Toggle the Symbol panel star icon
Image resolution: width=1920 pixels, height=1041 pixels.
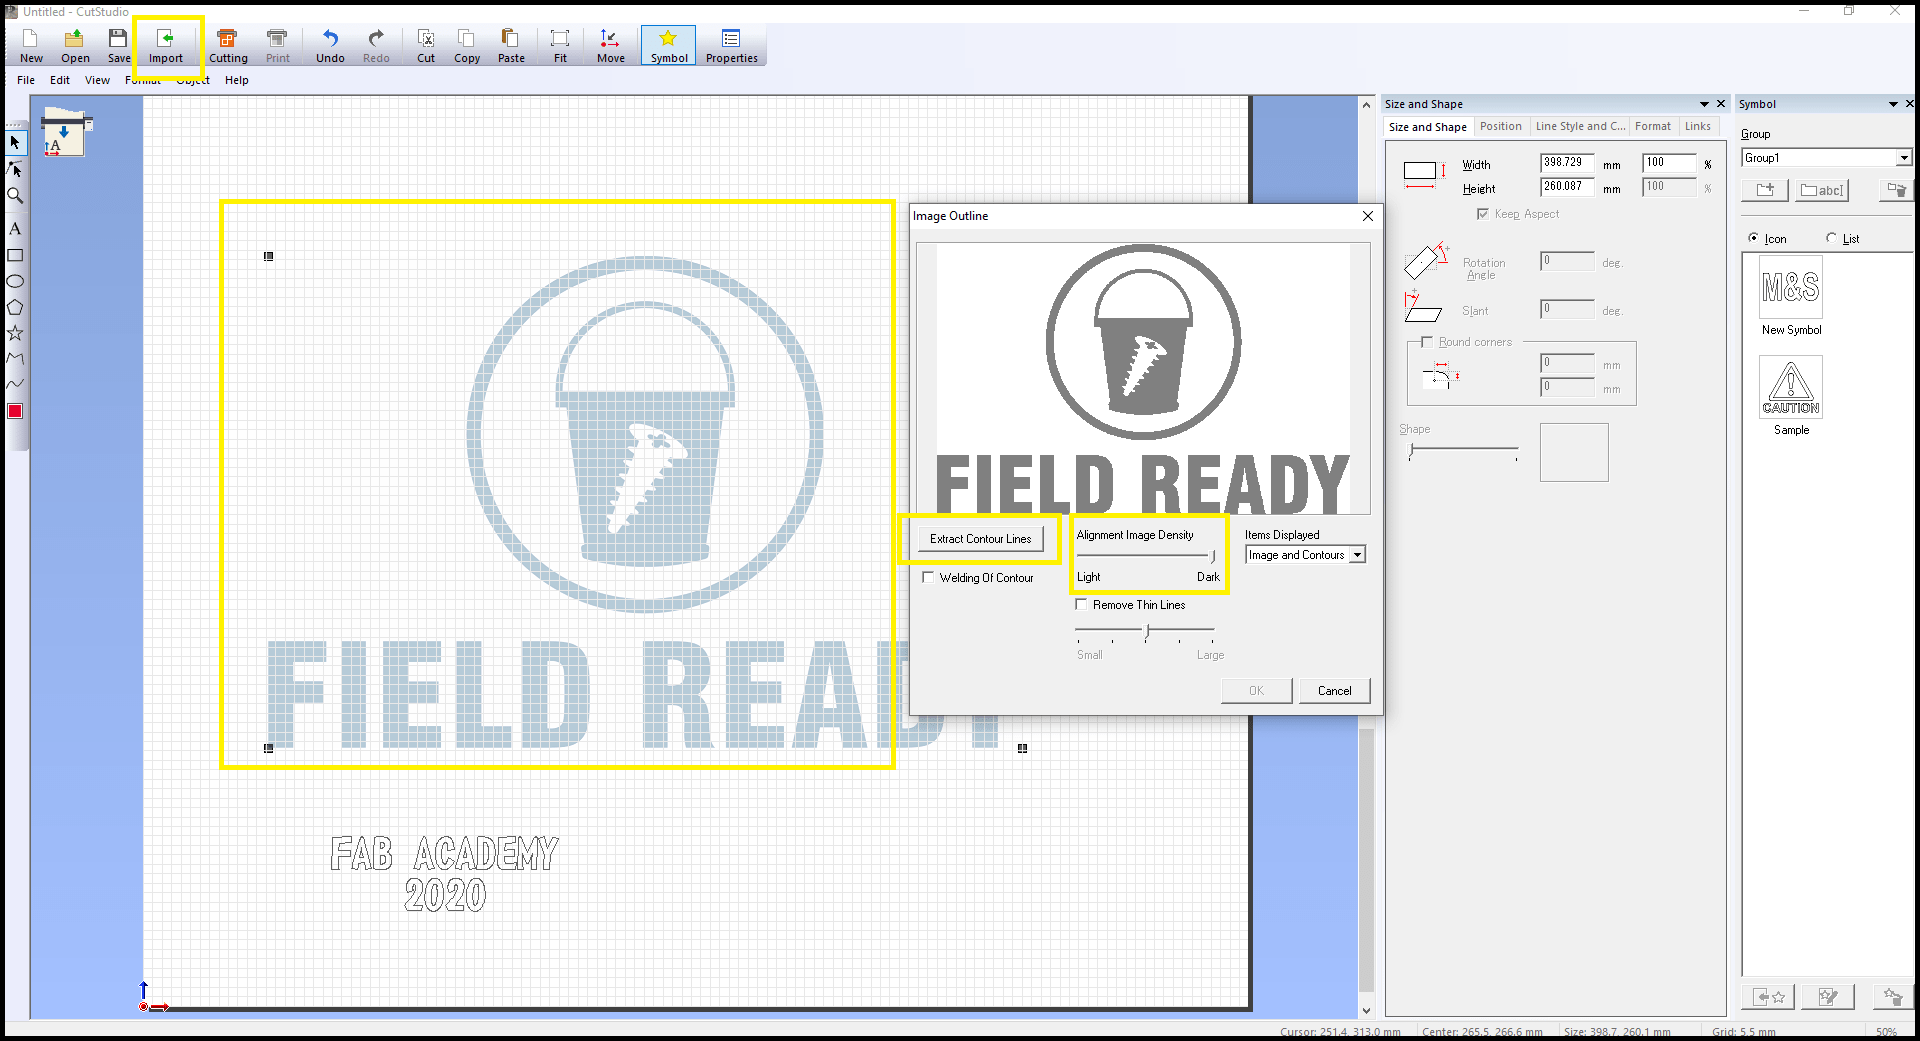669,45
